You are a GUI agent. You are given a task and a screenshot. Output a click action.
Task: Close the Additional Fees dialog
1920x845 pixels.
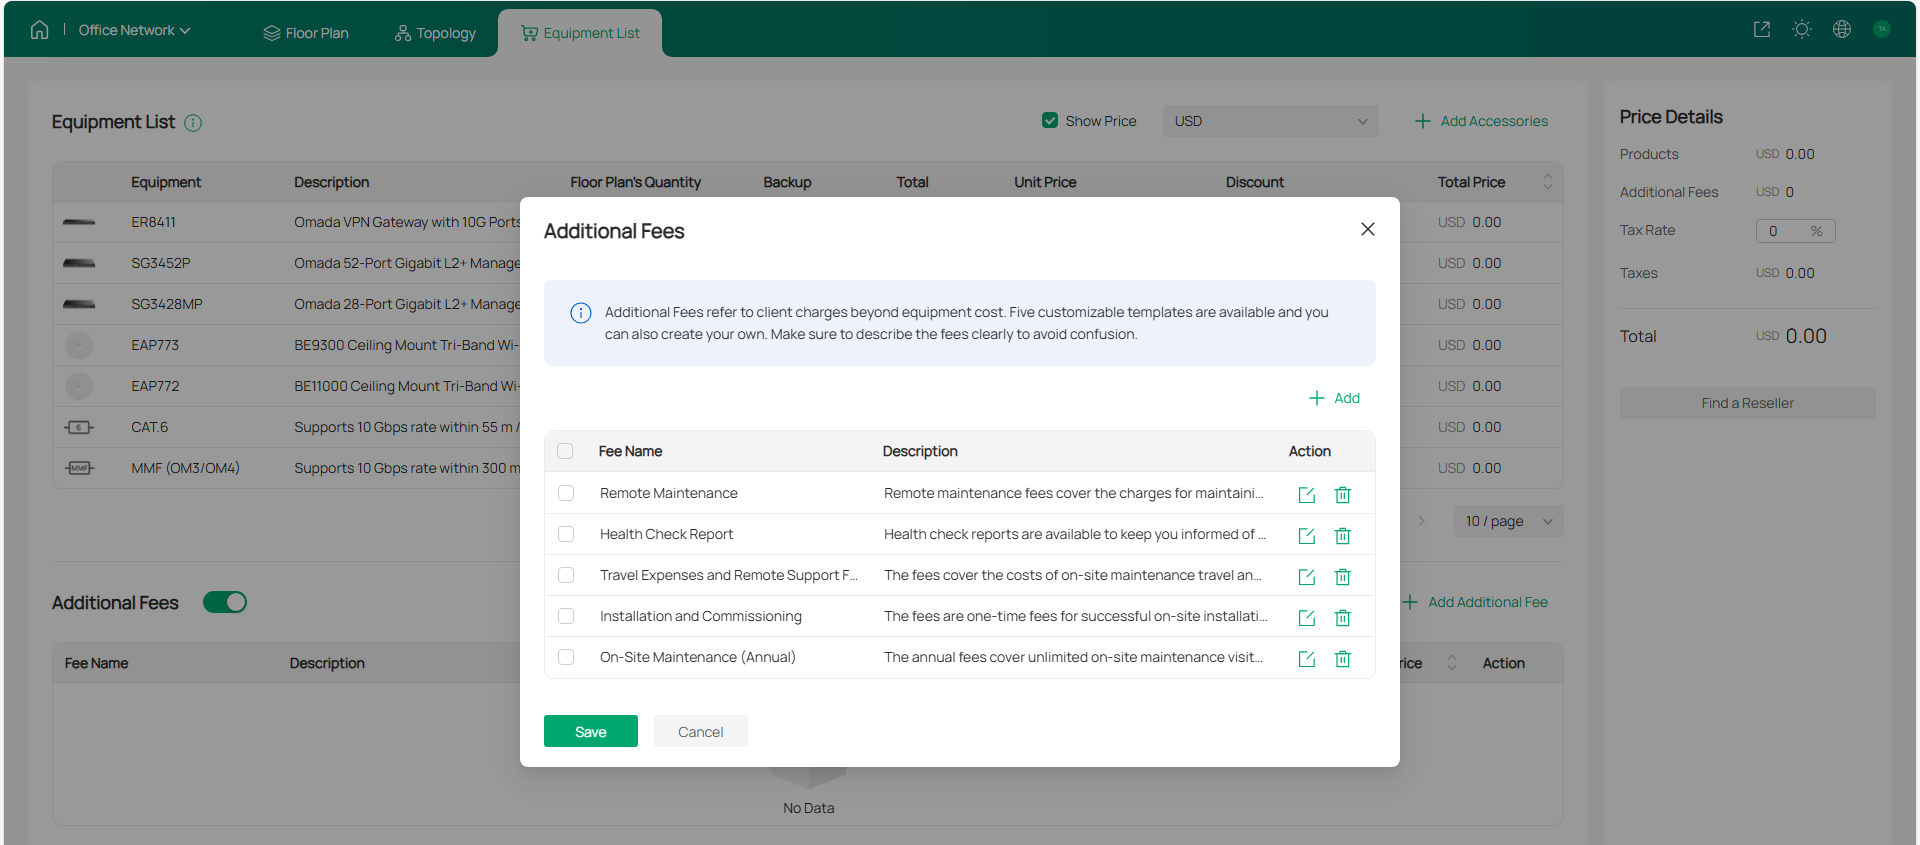pyautogui.click(x=1367, y=230)
